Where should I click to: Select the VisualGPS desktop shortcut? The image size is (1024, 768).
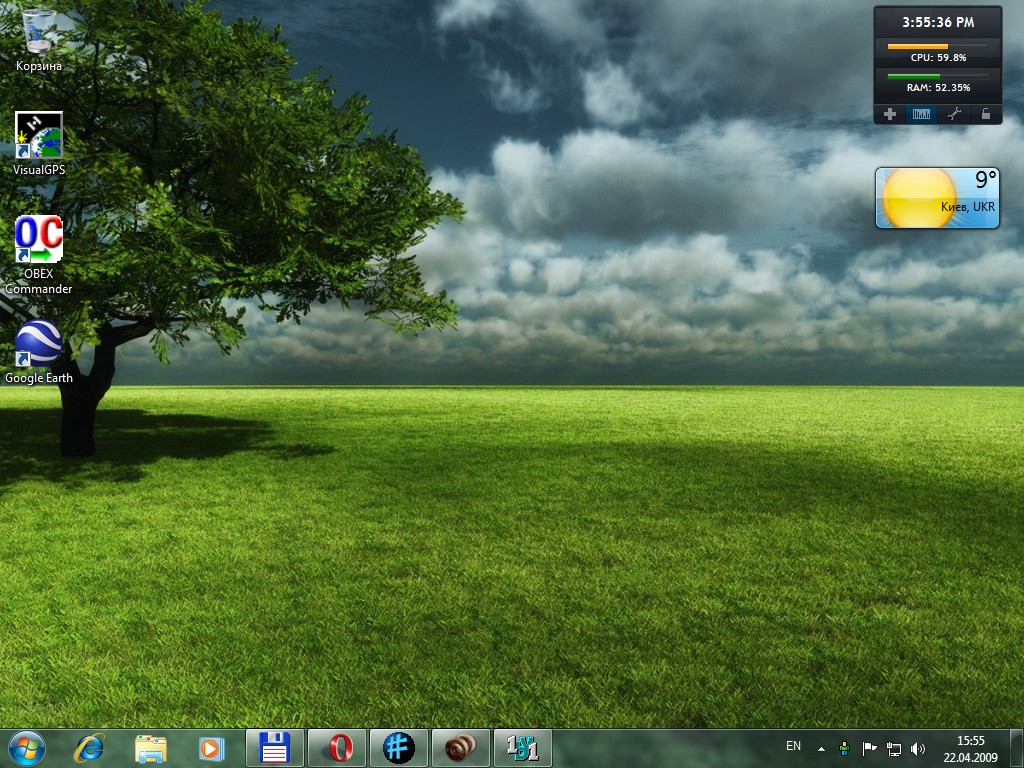[x=39, y=136]
